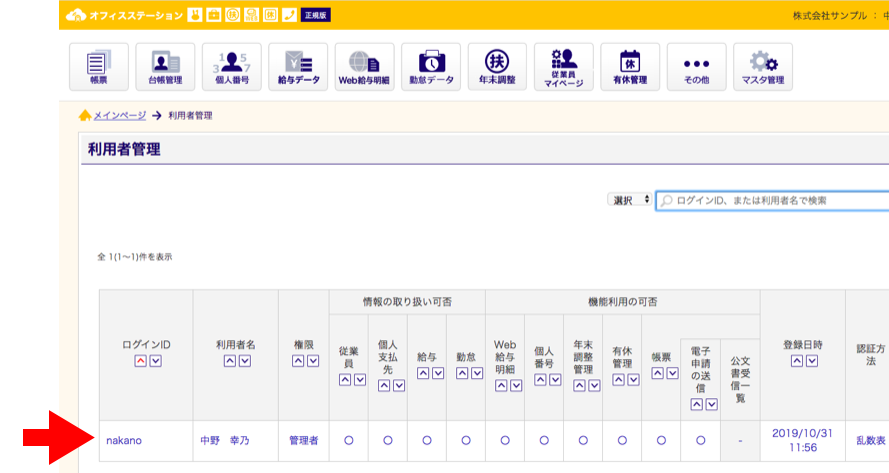Sort 帳票 table column descending
Screen dimensions: 889x473
[672, 373]
